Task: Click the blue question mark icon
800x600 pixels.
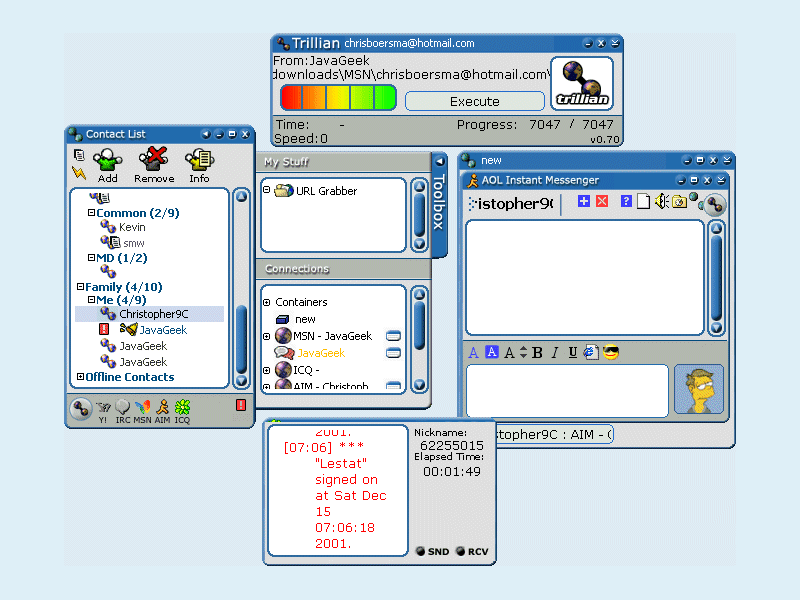Action: click(x=626, y=201)
